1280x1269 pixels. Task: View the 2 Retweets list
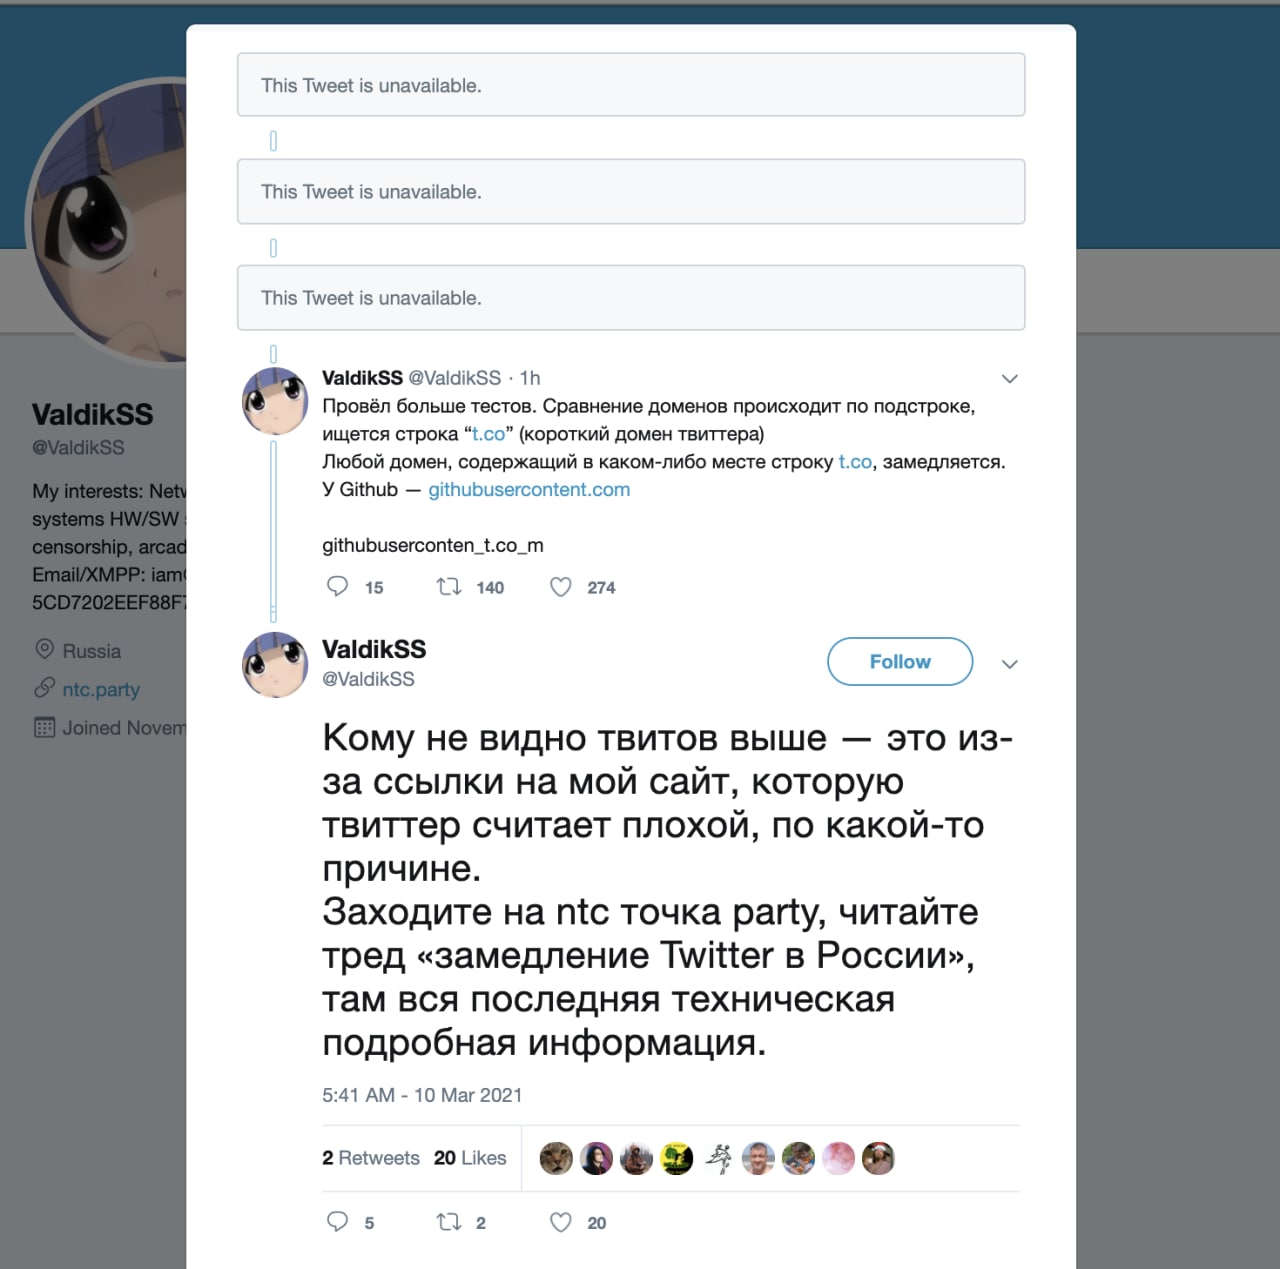point(370,1157)
